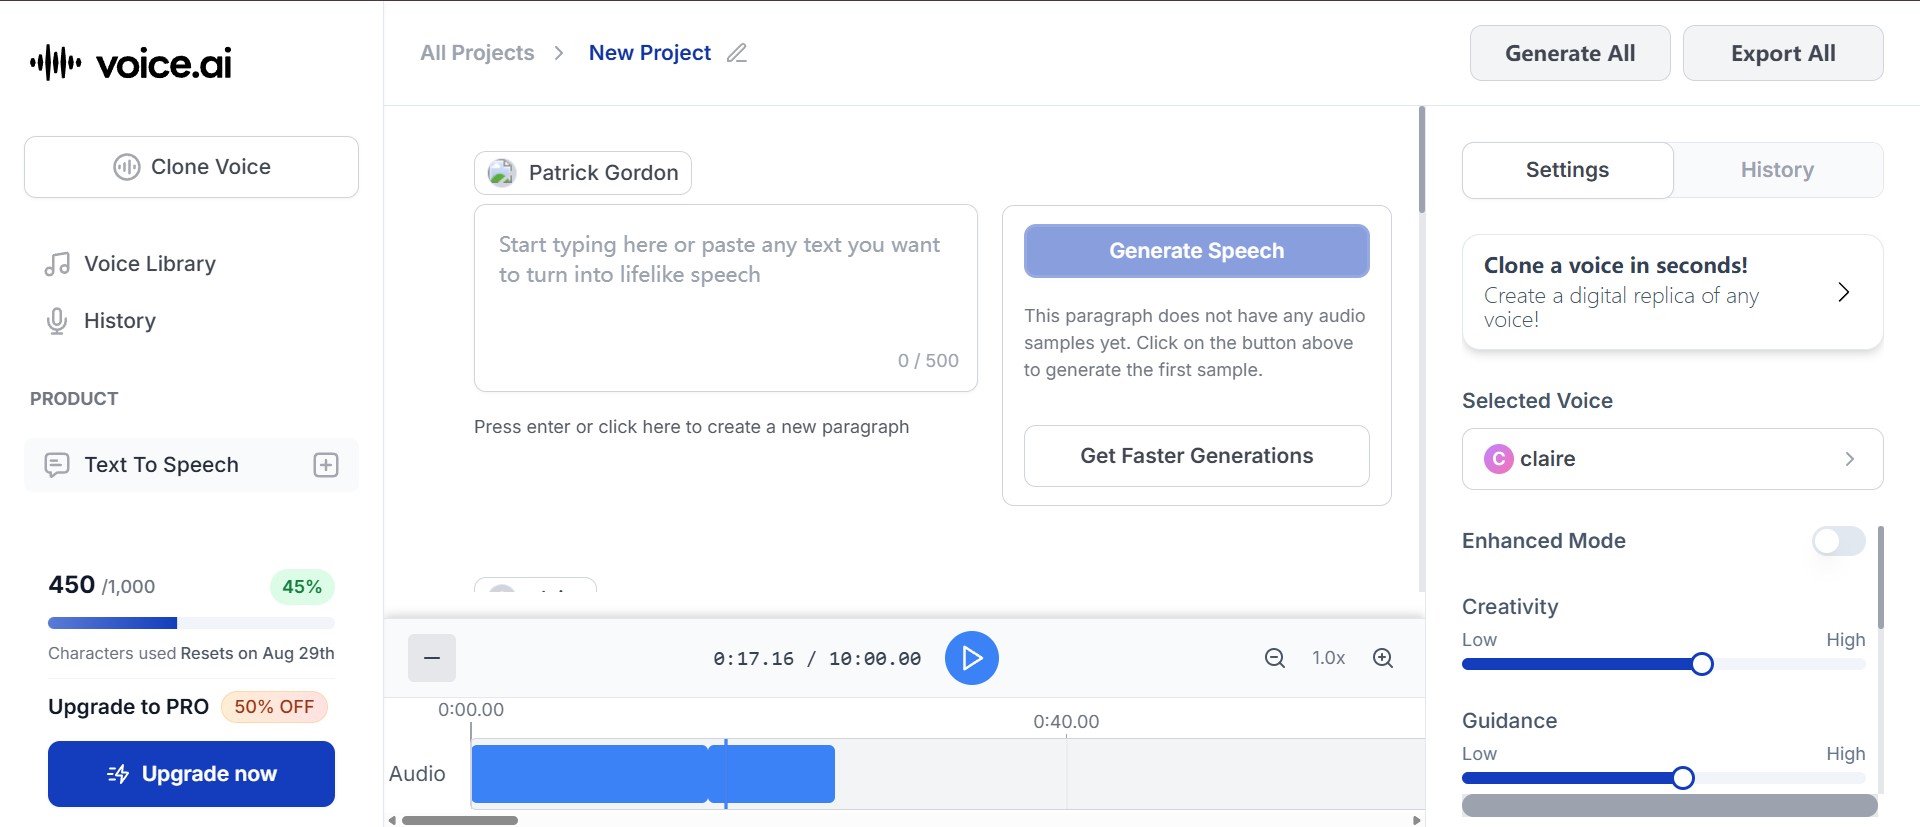Screen dimensions: 1920x827
Task: Click the left arrow of the timeline scrollbar
Action: point(392,820)
